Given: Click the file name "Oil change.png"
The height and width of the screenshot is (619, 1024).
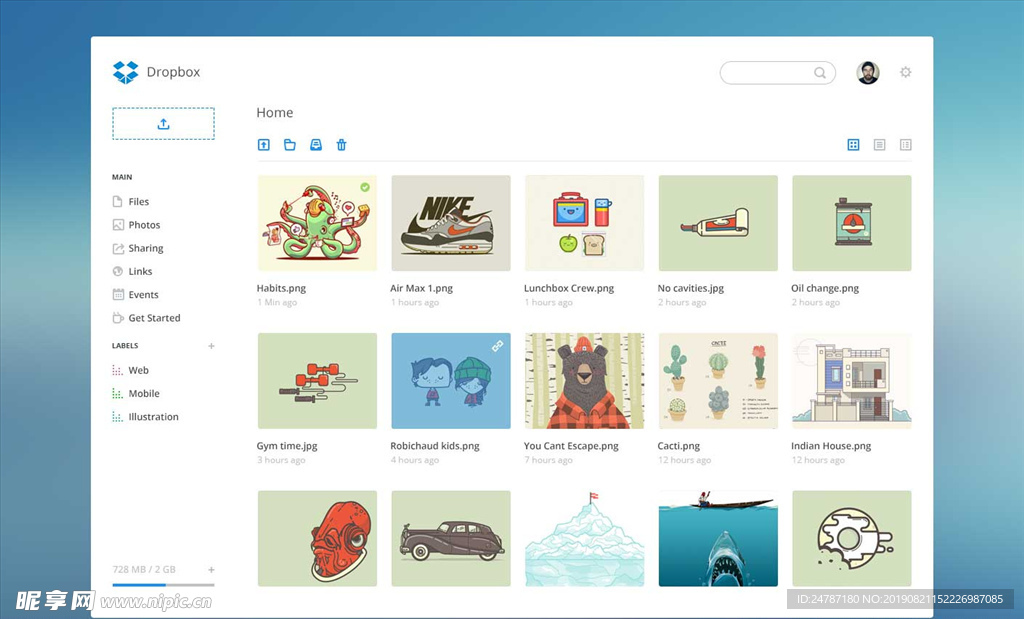Looking at the screenshot, I should pos(825,289).
